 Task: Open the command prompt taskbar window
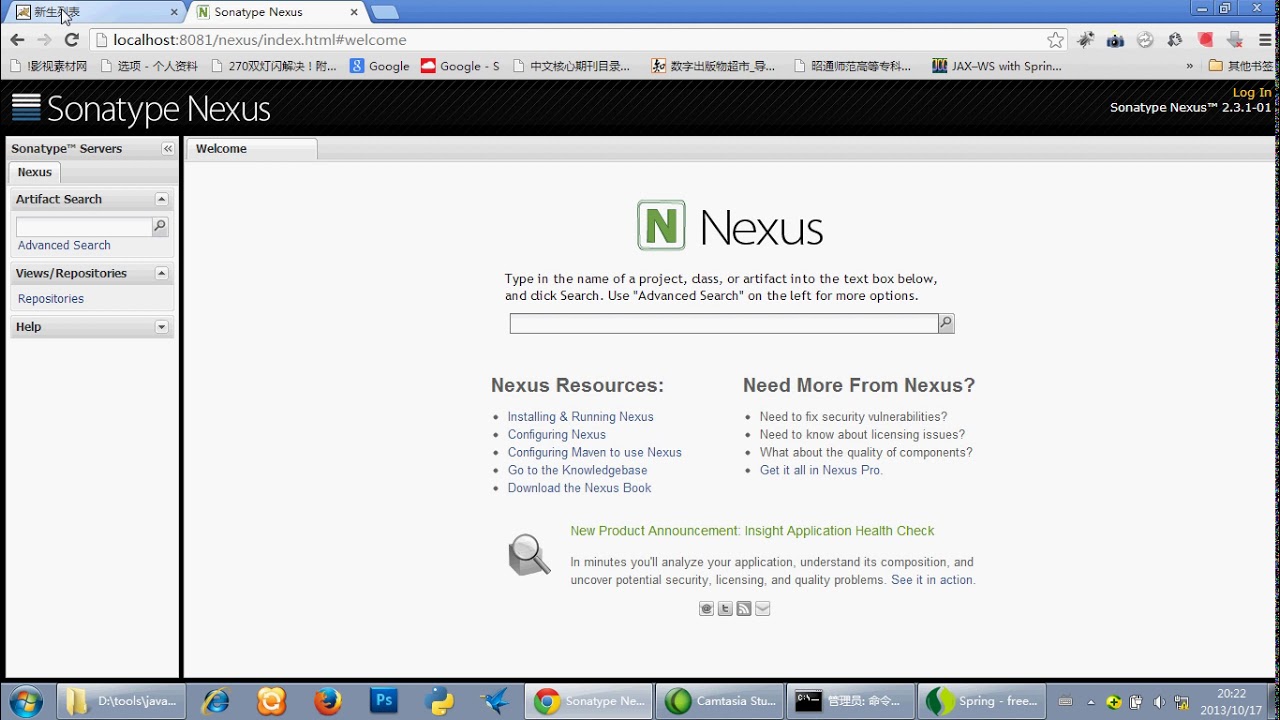[x=851, y=701]
